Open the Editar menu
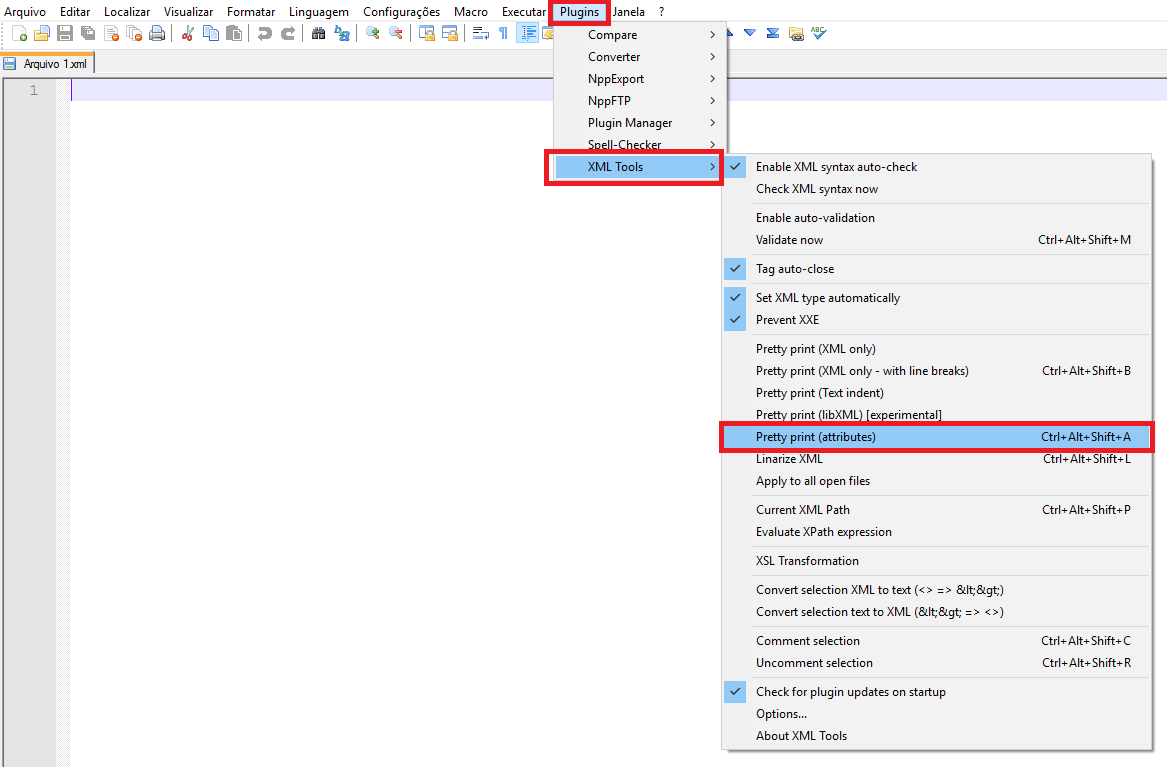The width and height of the screenshot is (1167, 767). (x=75, y=12)
